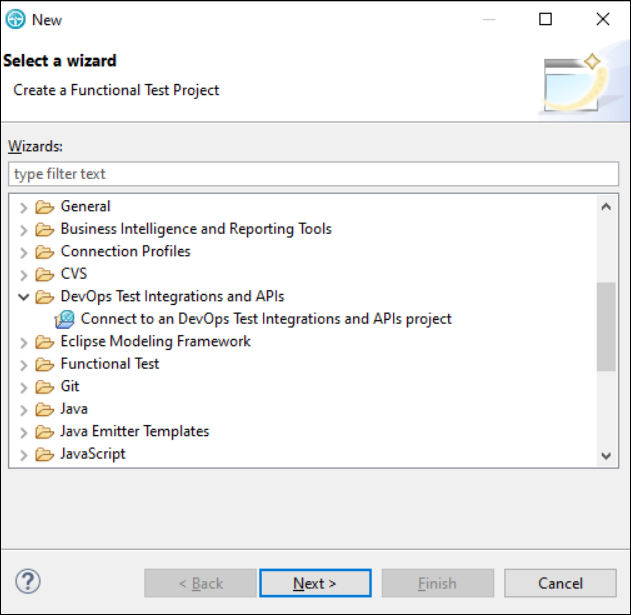Click the Git folder icon

tap(44, 387)
